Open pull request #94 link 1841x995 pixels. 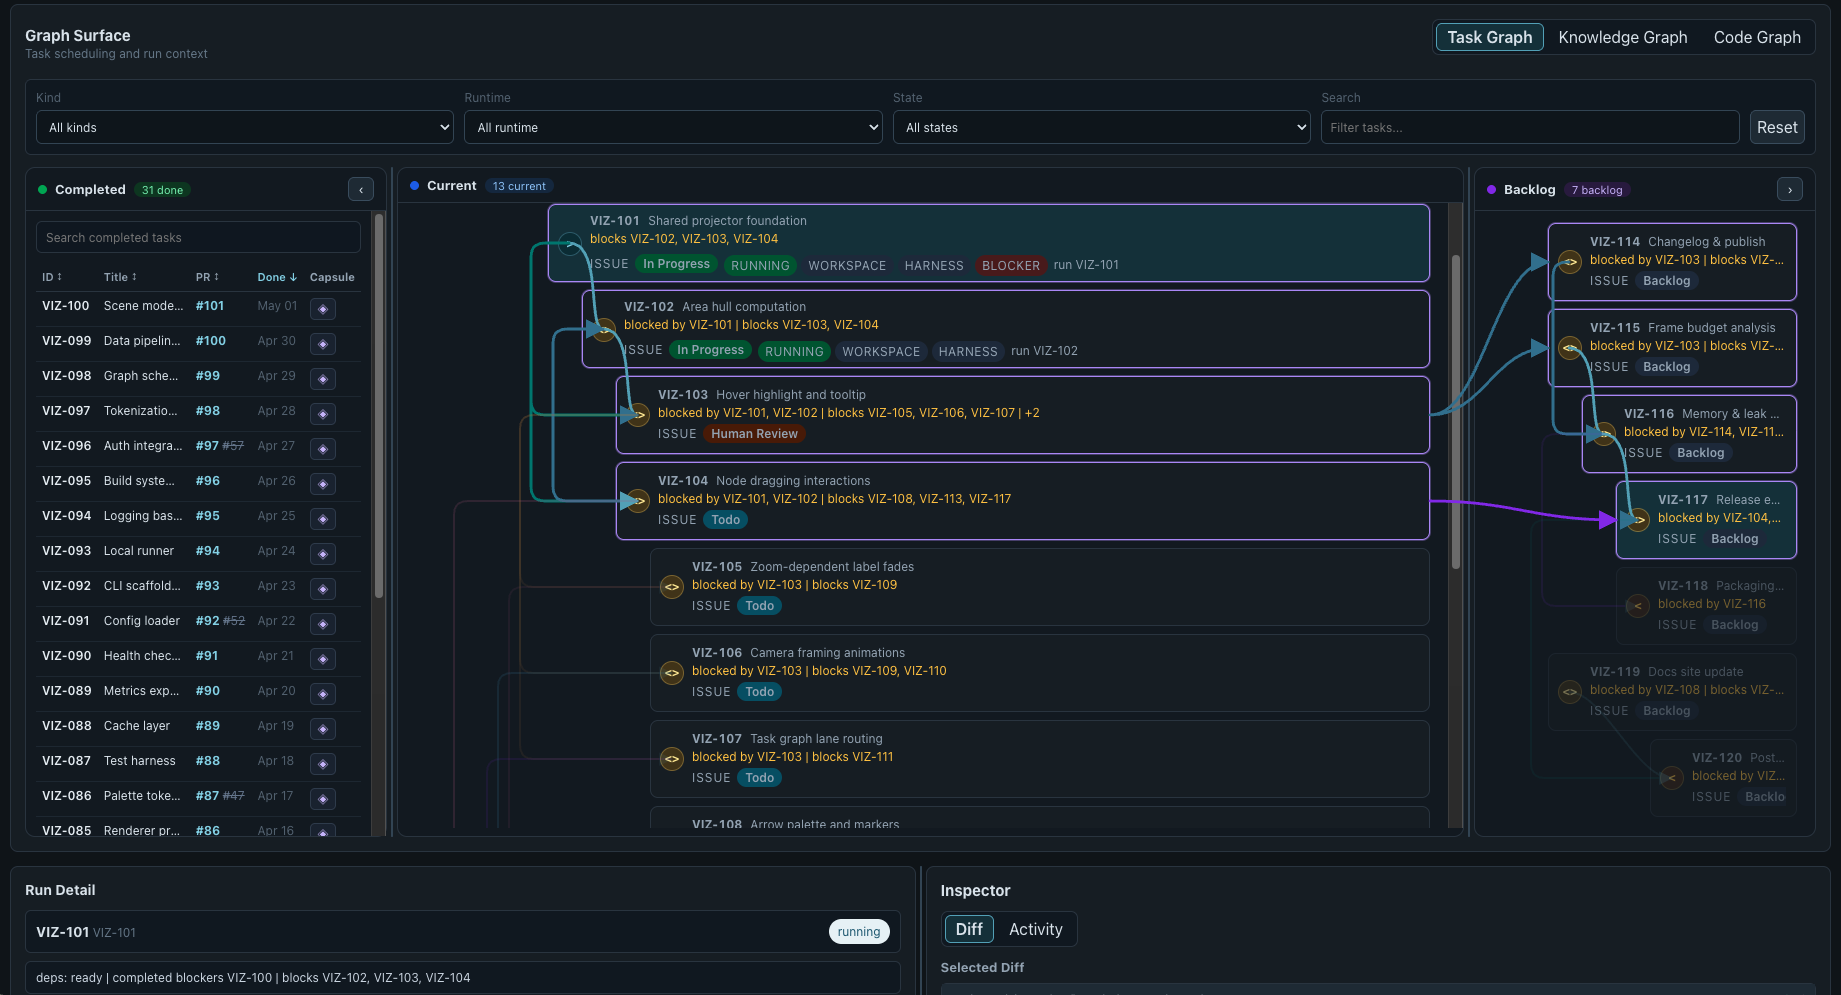[x=207, y=551]
